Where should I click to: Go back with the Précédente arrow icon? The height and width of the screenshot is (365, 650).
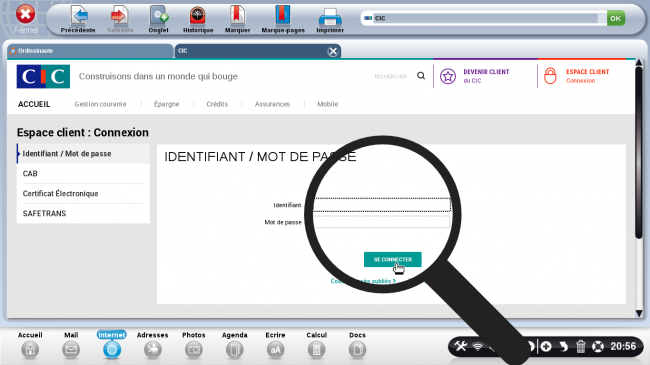(x=78, y=16)
